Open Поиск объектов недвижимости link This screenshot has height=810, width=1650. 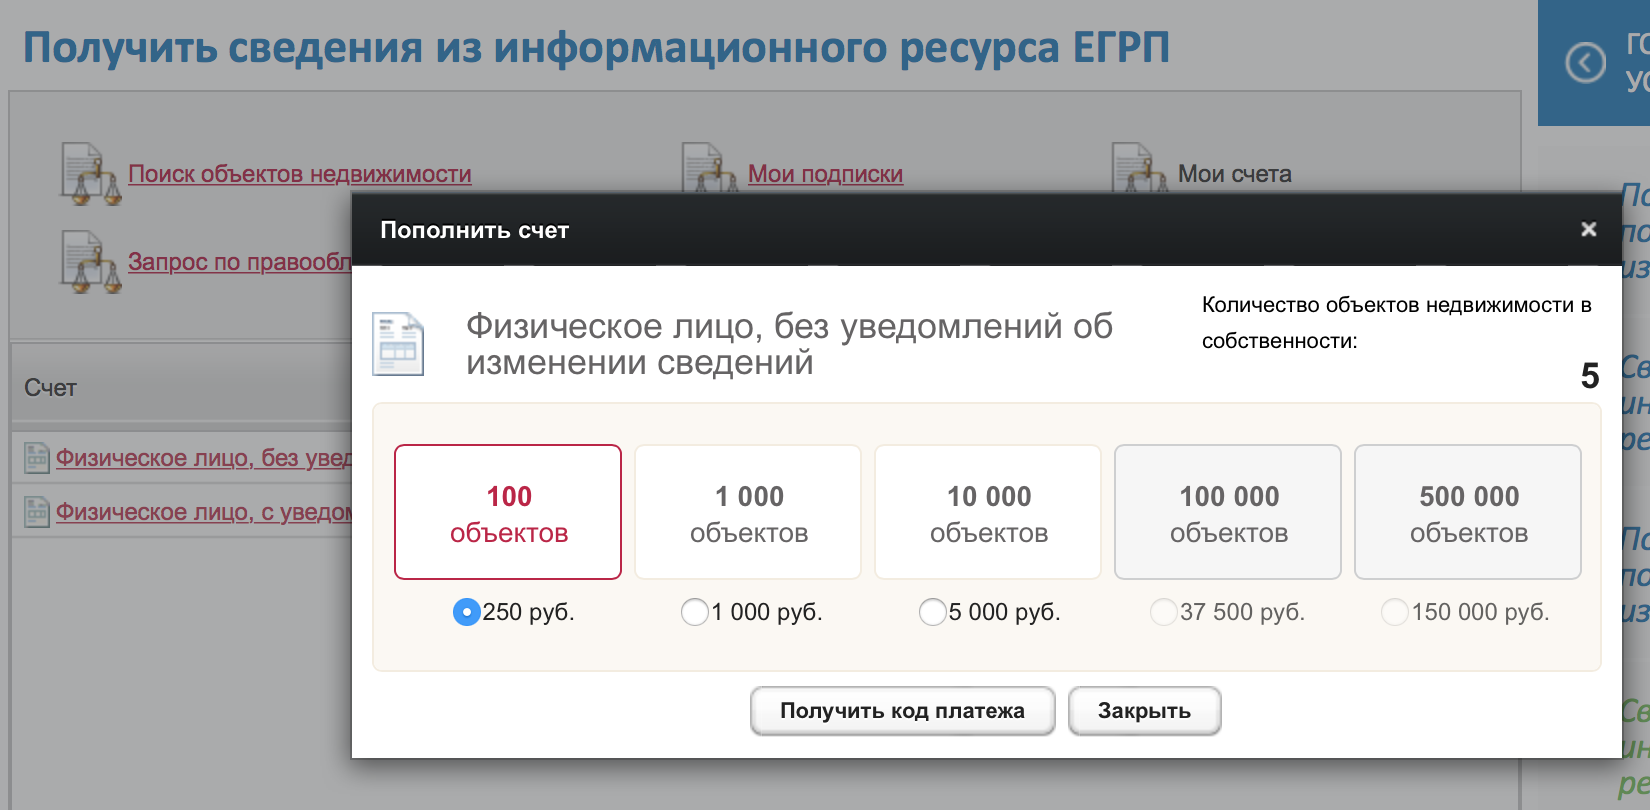[300, 174]
